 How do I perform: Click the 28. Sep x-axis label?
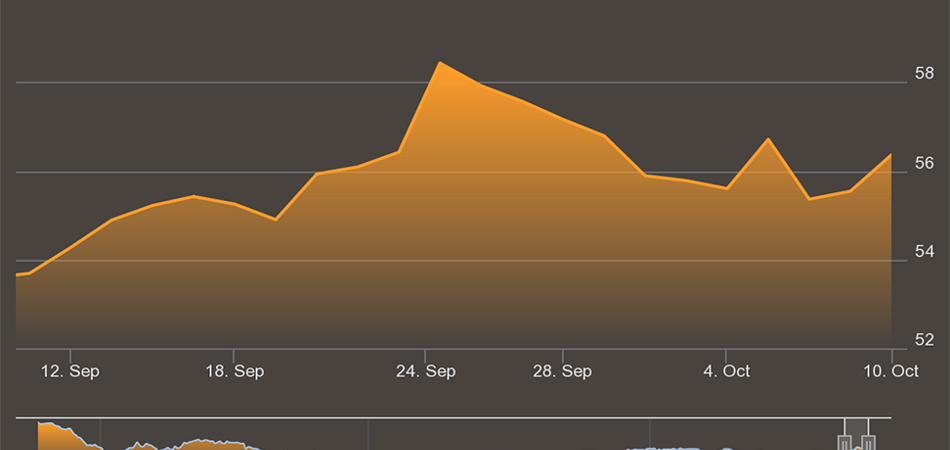(x=562, y=371)
